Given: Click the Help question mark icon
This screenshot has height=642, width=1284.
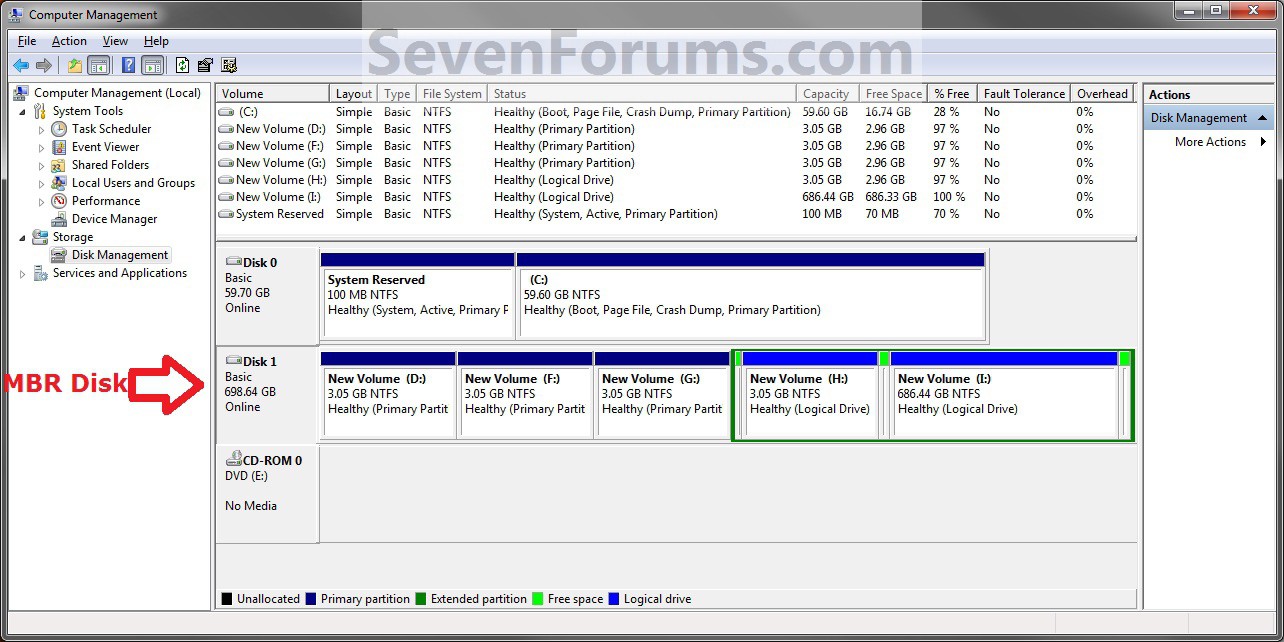Looking at the screenshot, I should 127,65.
